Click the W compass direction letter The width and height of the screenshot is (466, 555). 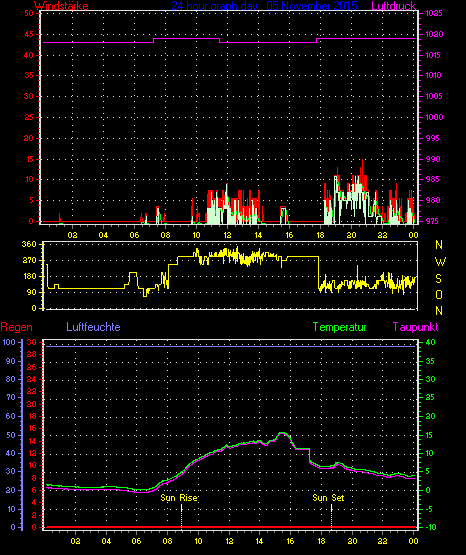[x=440, y=262]
